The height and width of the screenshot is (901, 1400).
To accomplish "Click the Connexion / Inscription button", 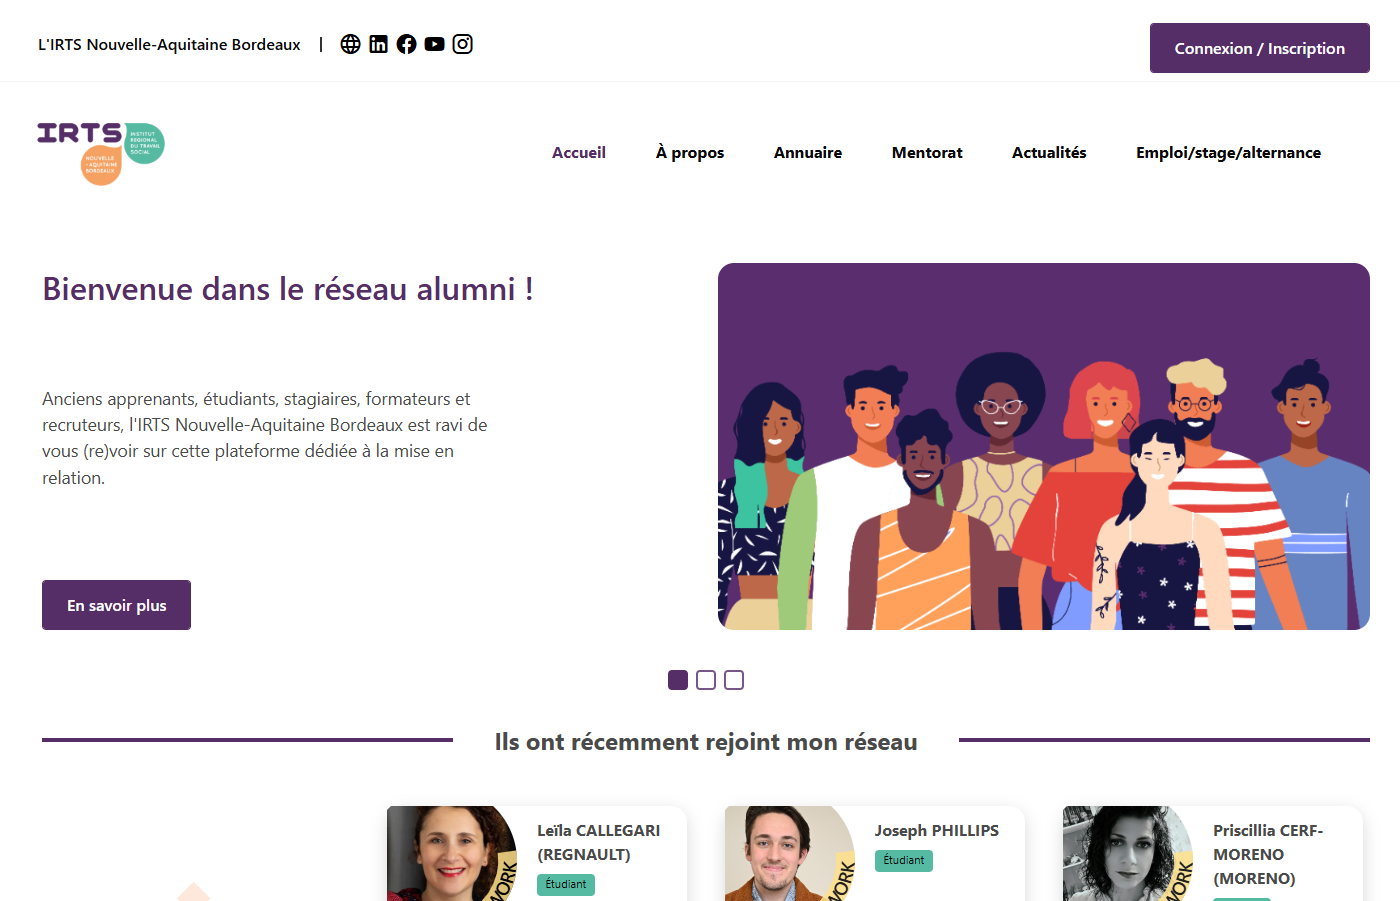I will (x=1260, y=48).
